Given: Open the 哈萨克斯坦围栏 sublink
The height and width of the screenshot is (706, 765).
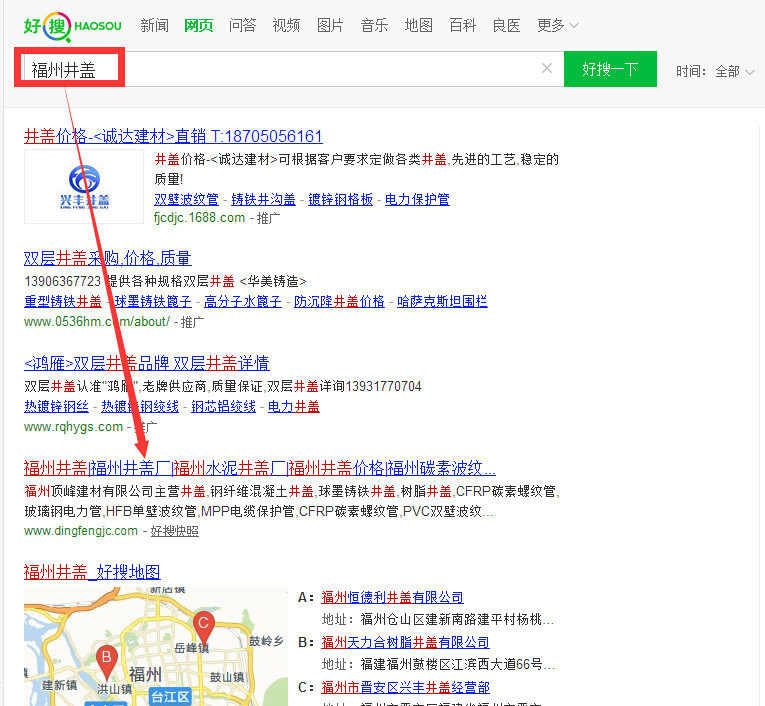Looking at the screenshot, I should (x=442, y=302).
